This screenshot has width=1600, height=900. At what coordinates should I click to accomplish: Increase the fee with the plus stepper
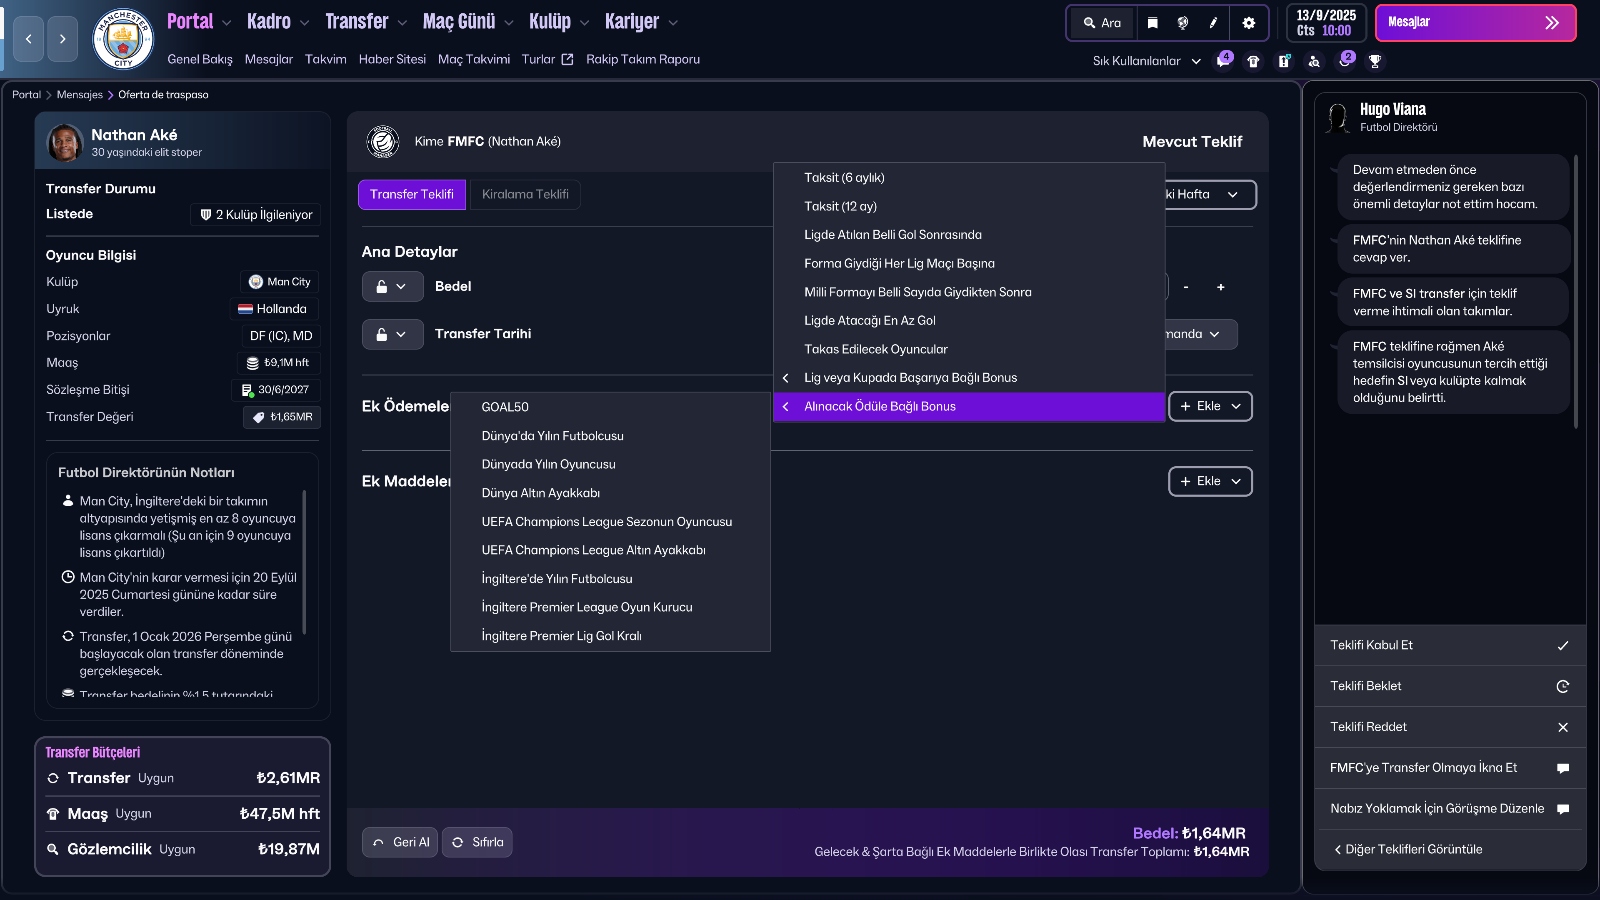coord(1221,287)
